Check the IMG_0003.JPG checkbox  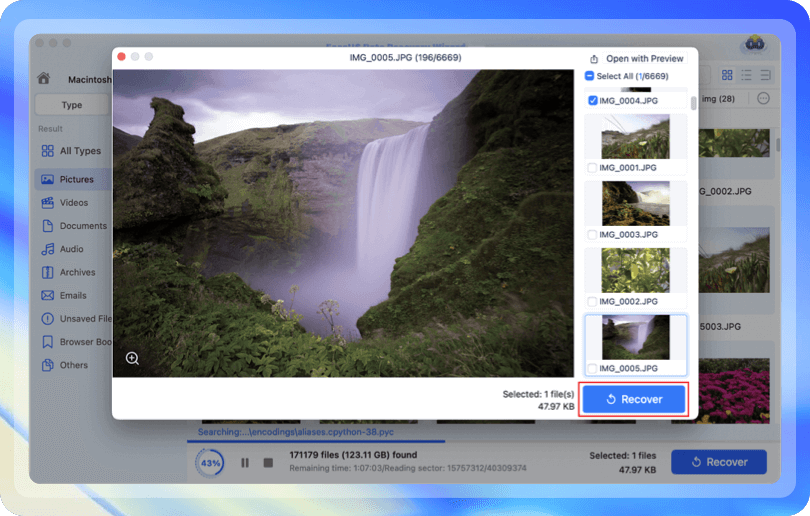(592, 235)
